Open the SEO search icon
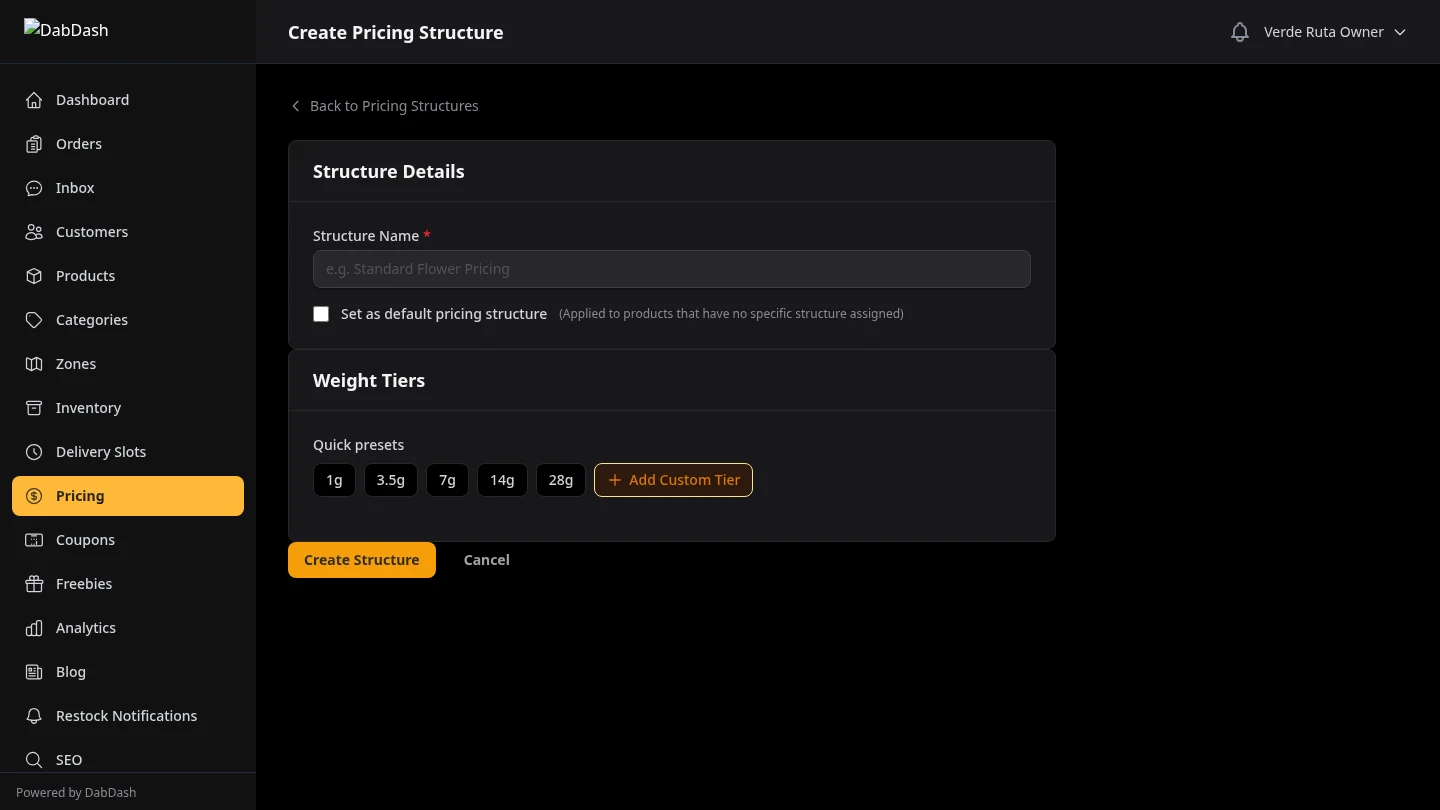The image size is (1440, 810). click(x=33, y=760)
